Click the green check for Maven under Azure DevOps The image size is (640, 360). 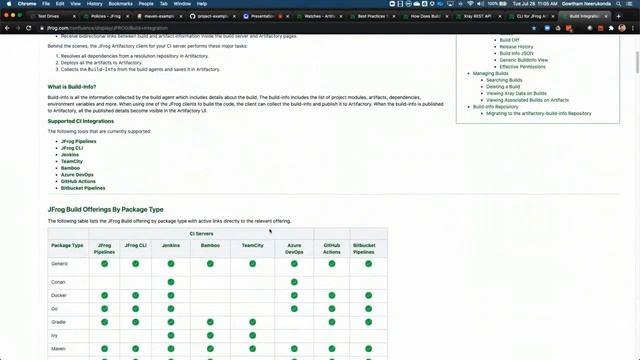click(x=294, y=349)
